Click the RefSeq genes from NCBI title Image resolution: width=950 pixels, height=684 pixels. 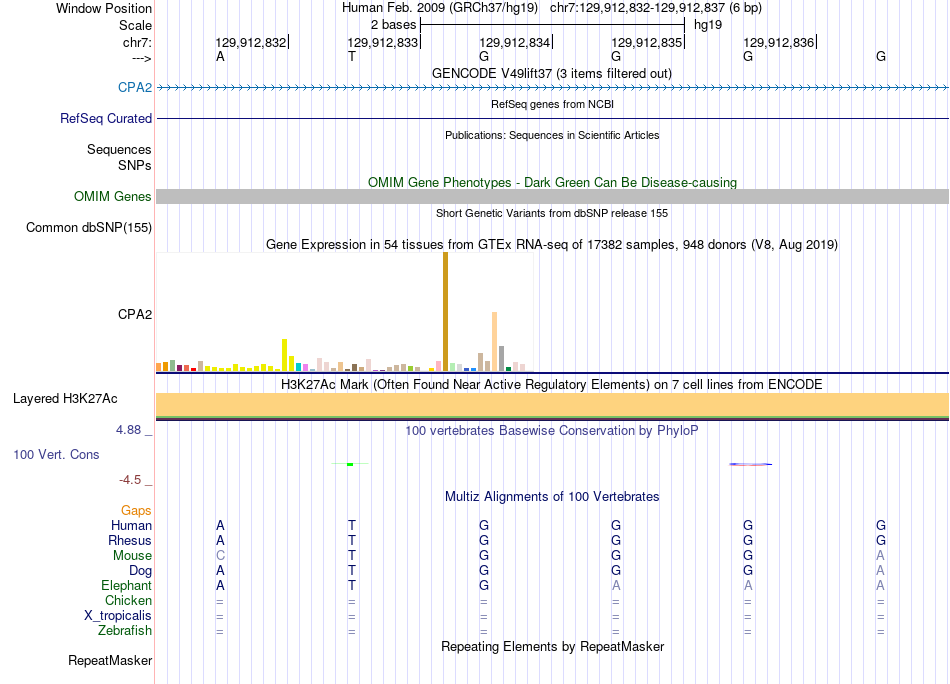tap(553, 104)
